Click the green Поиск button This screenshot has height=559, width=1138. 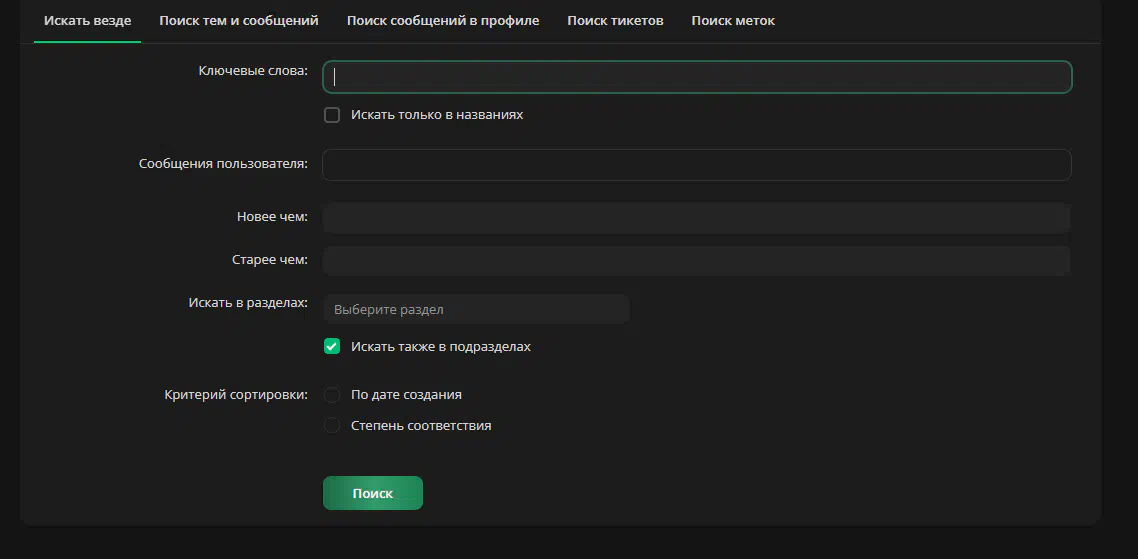pyautogui.click(x=373, y=493)
